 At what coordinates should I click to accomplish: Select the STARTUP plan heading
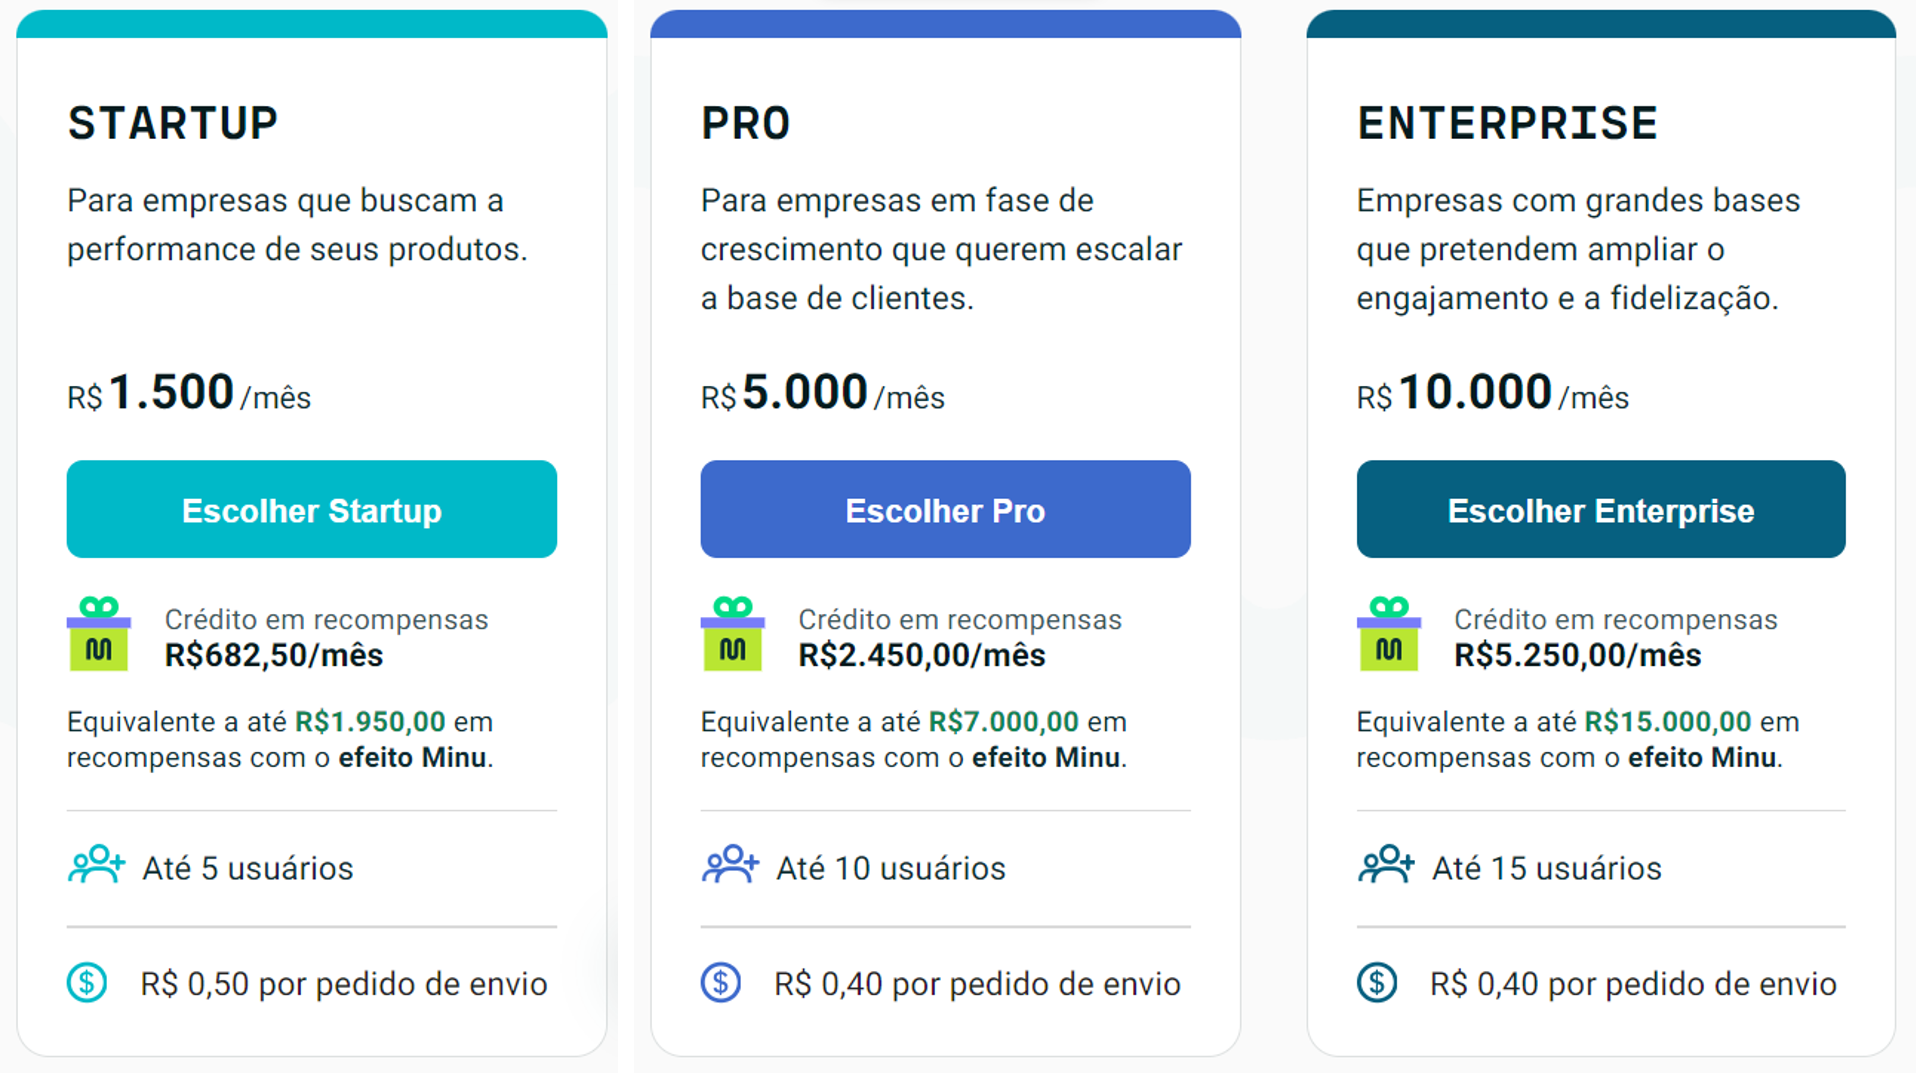click(x=173, y=124)
